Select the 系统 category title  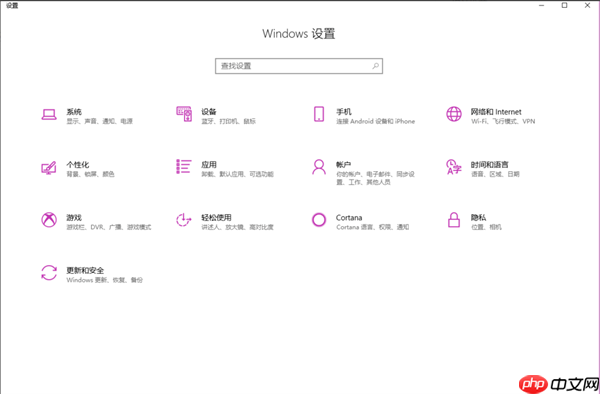74,112
